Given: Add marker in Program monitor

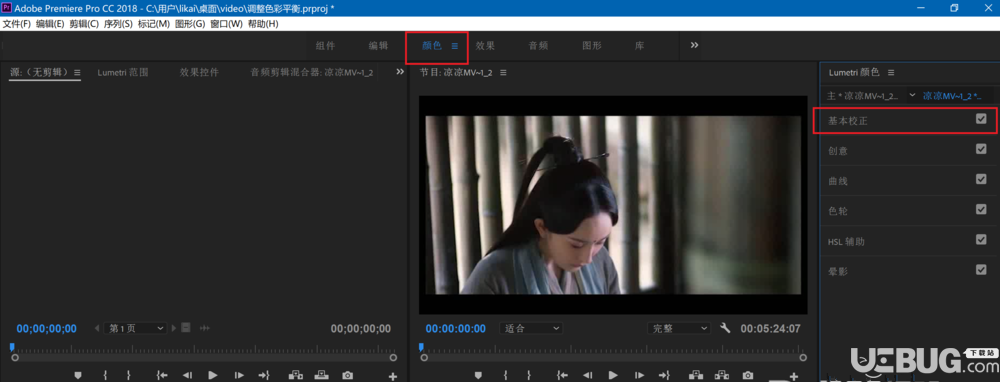Looking at the screenshot, I should (x=478, y=375).
